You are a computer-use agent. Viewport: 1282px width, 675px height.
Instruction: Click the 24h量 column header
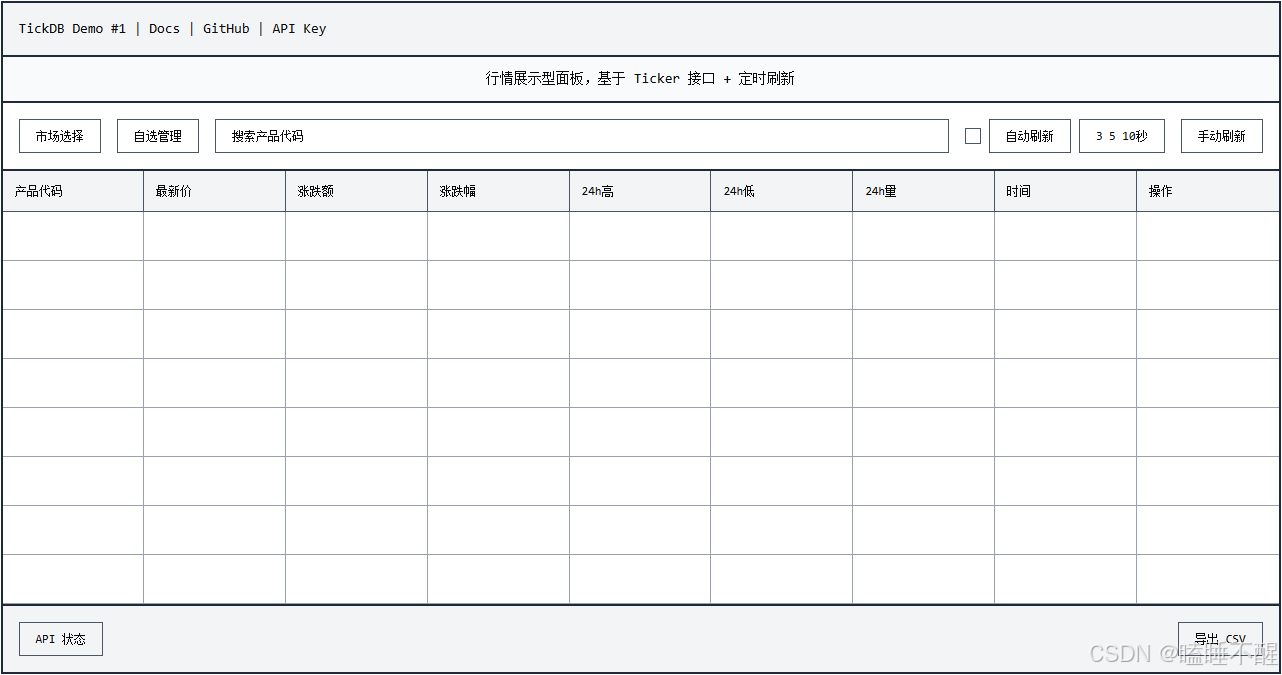pos(881,191)
